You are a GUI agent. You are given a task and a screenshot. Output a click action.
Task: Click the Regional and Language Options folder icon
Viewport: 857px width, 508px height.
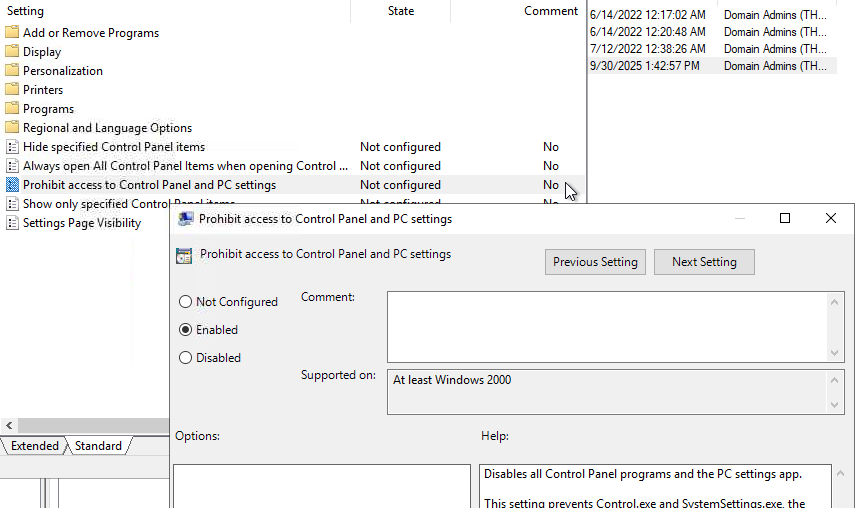[12, 128]
